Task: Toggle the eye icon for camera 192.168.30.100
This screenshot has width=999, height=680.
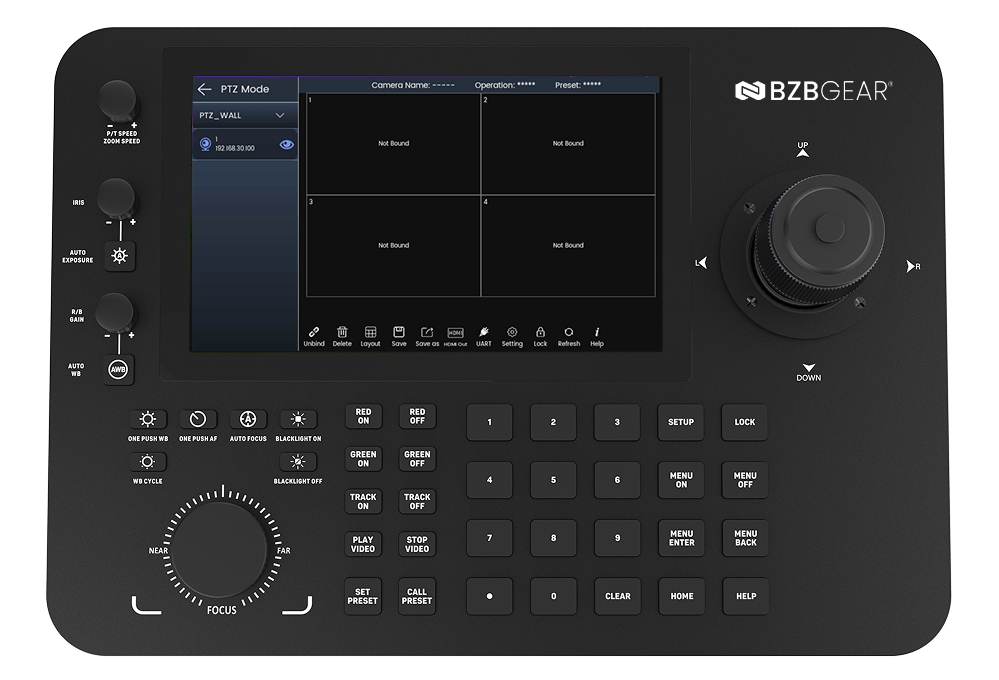Action: point(287,144)
